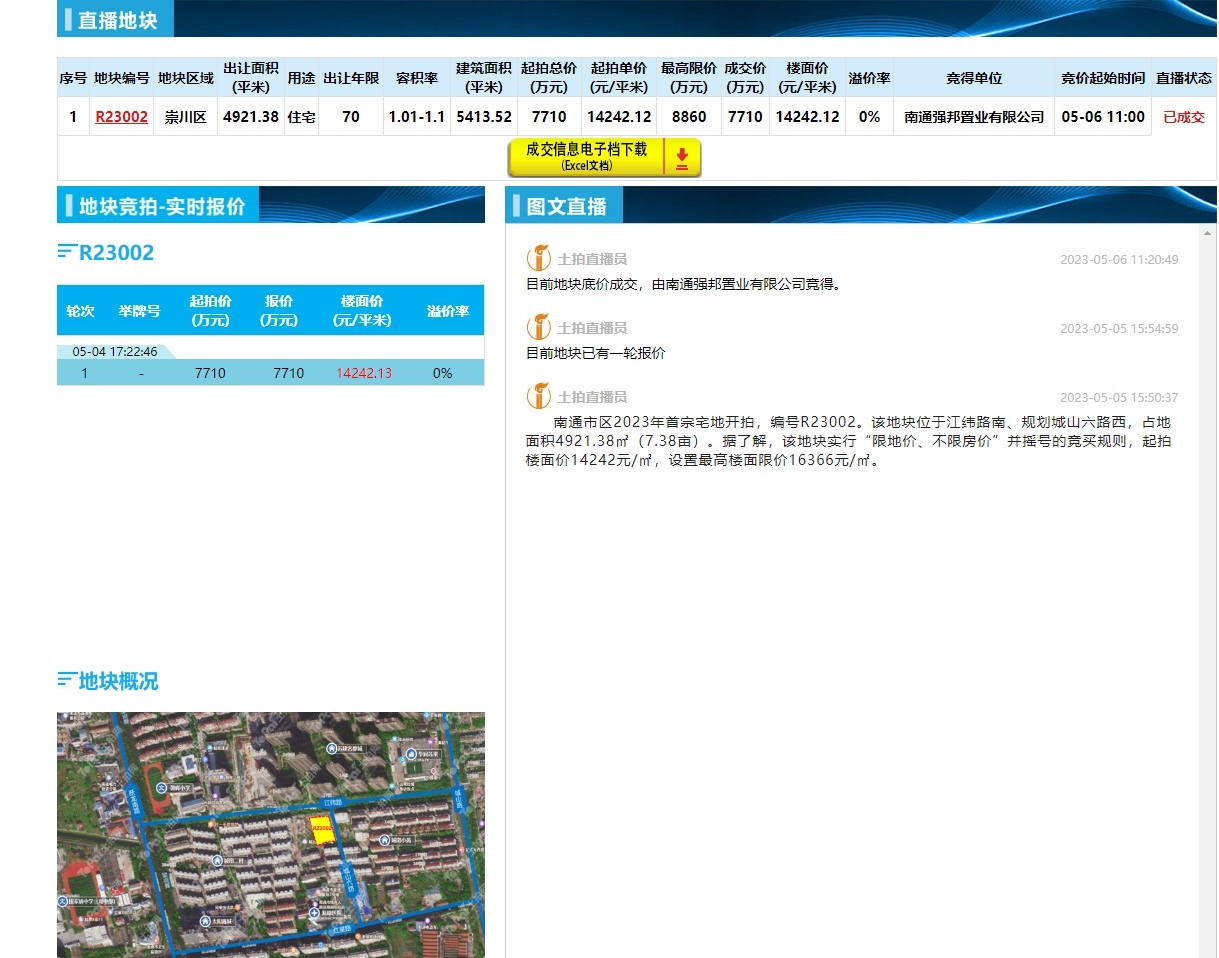1219x958 pixels.
Task: Click list icon beside the blue R23002 heading
Action: [x=66, y=252]
